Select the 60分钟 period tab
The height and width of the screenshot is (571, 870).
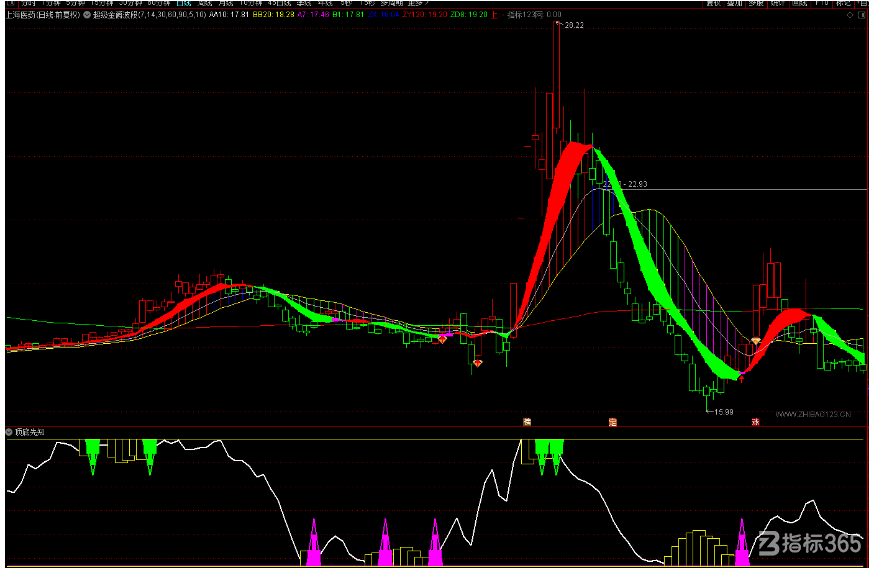click(x=159, y=3)
